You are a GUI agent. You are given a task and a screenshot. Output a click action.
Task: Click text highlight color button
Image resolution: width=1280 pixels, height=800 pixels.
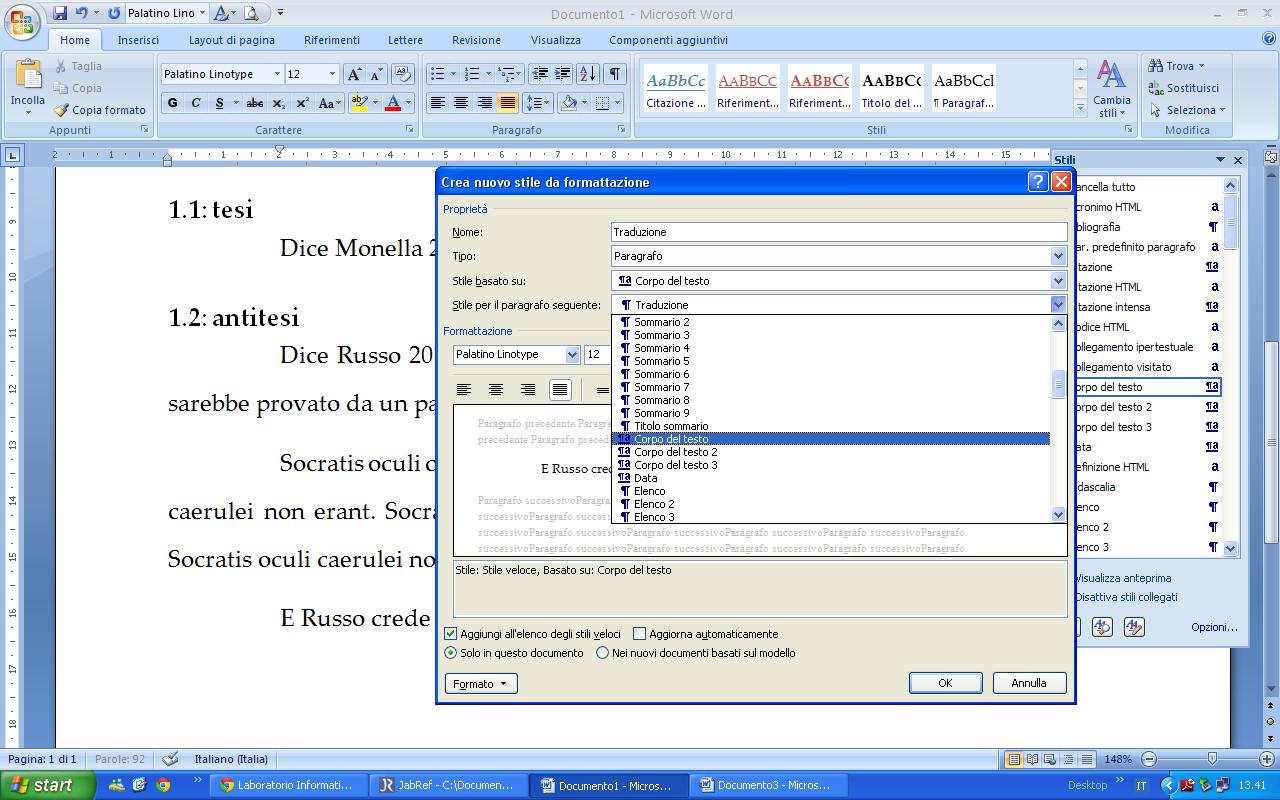coord(359,103)
